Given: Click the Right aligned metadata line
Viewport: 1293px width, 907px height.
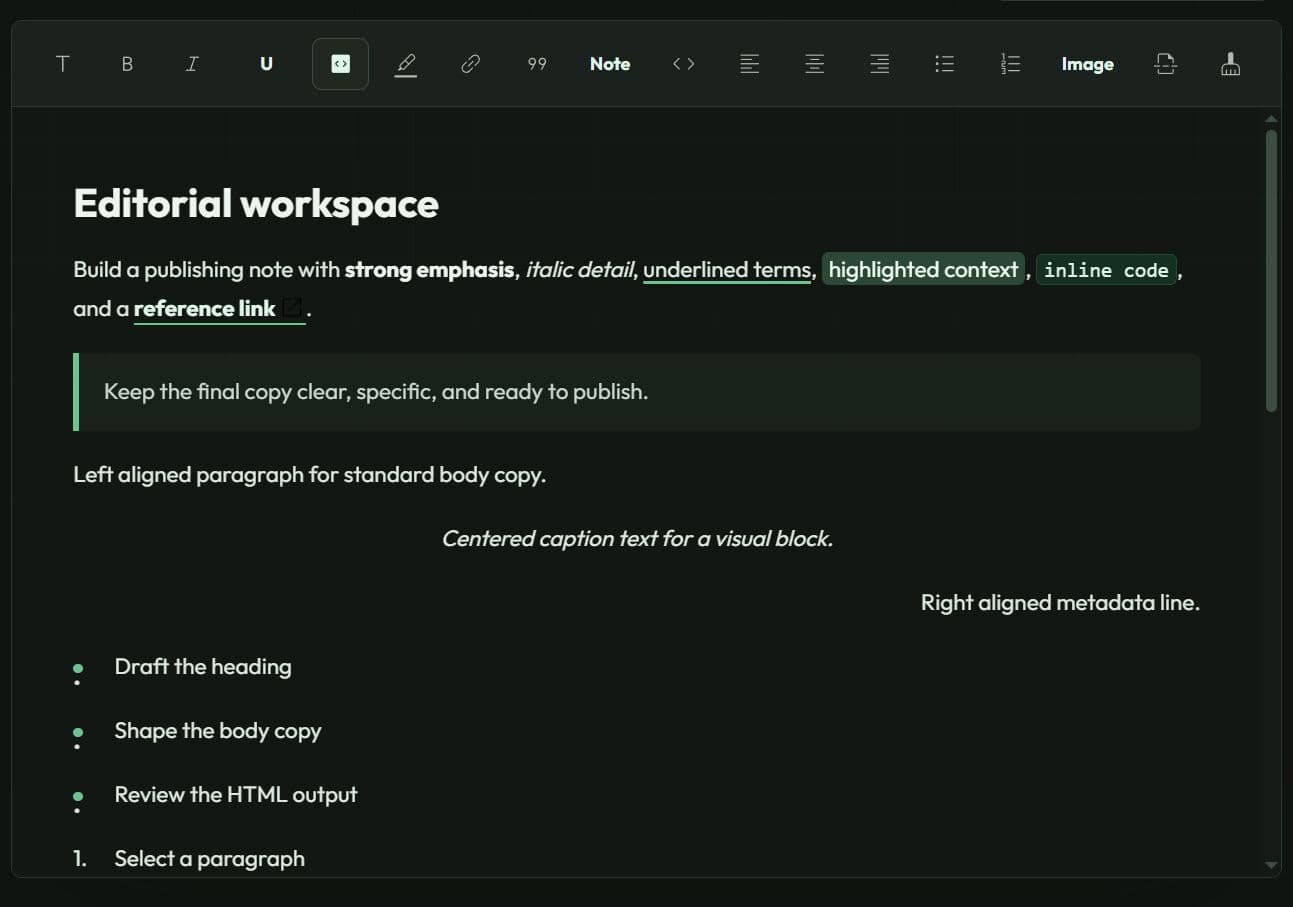Looking at the screenshot, I should (x=1060, y=603).
